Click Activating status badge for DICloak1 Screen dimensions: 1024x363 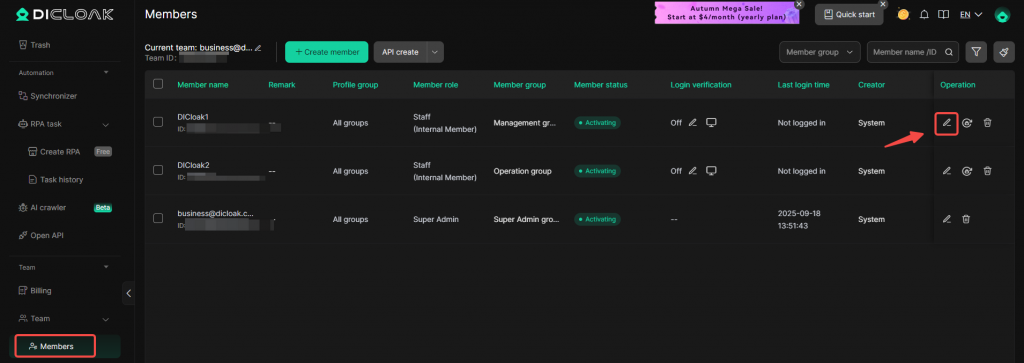point(597,123)
